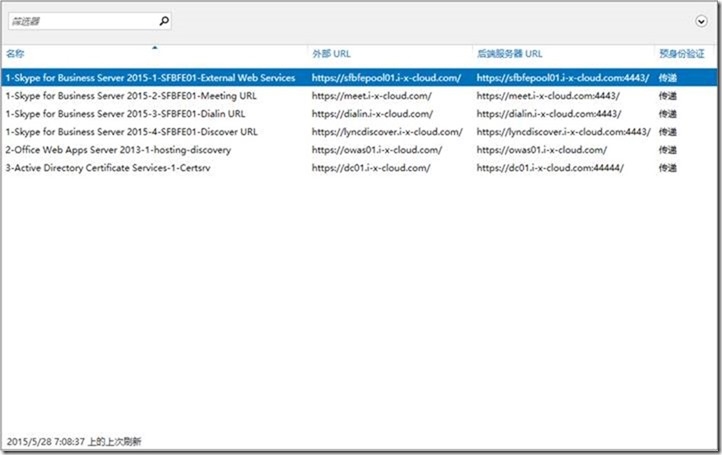
Task: Select the SFBFE01-Discover URL row name
Action: tap(131, 132)
